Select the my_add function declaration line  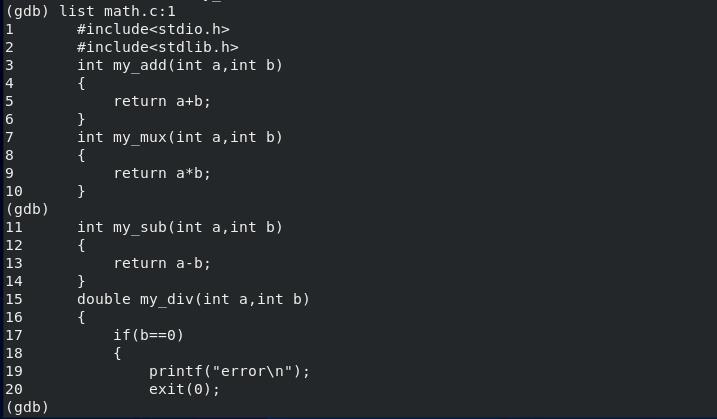180,65
